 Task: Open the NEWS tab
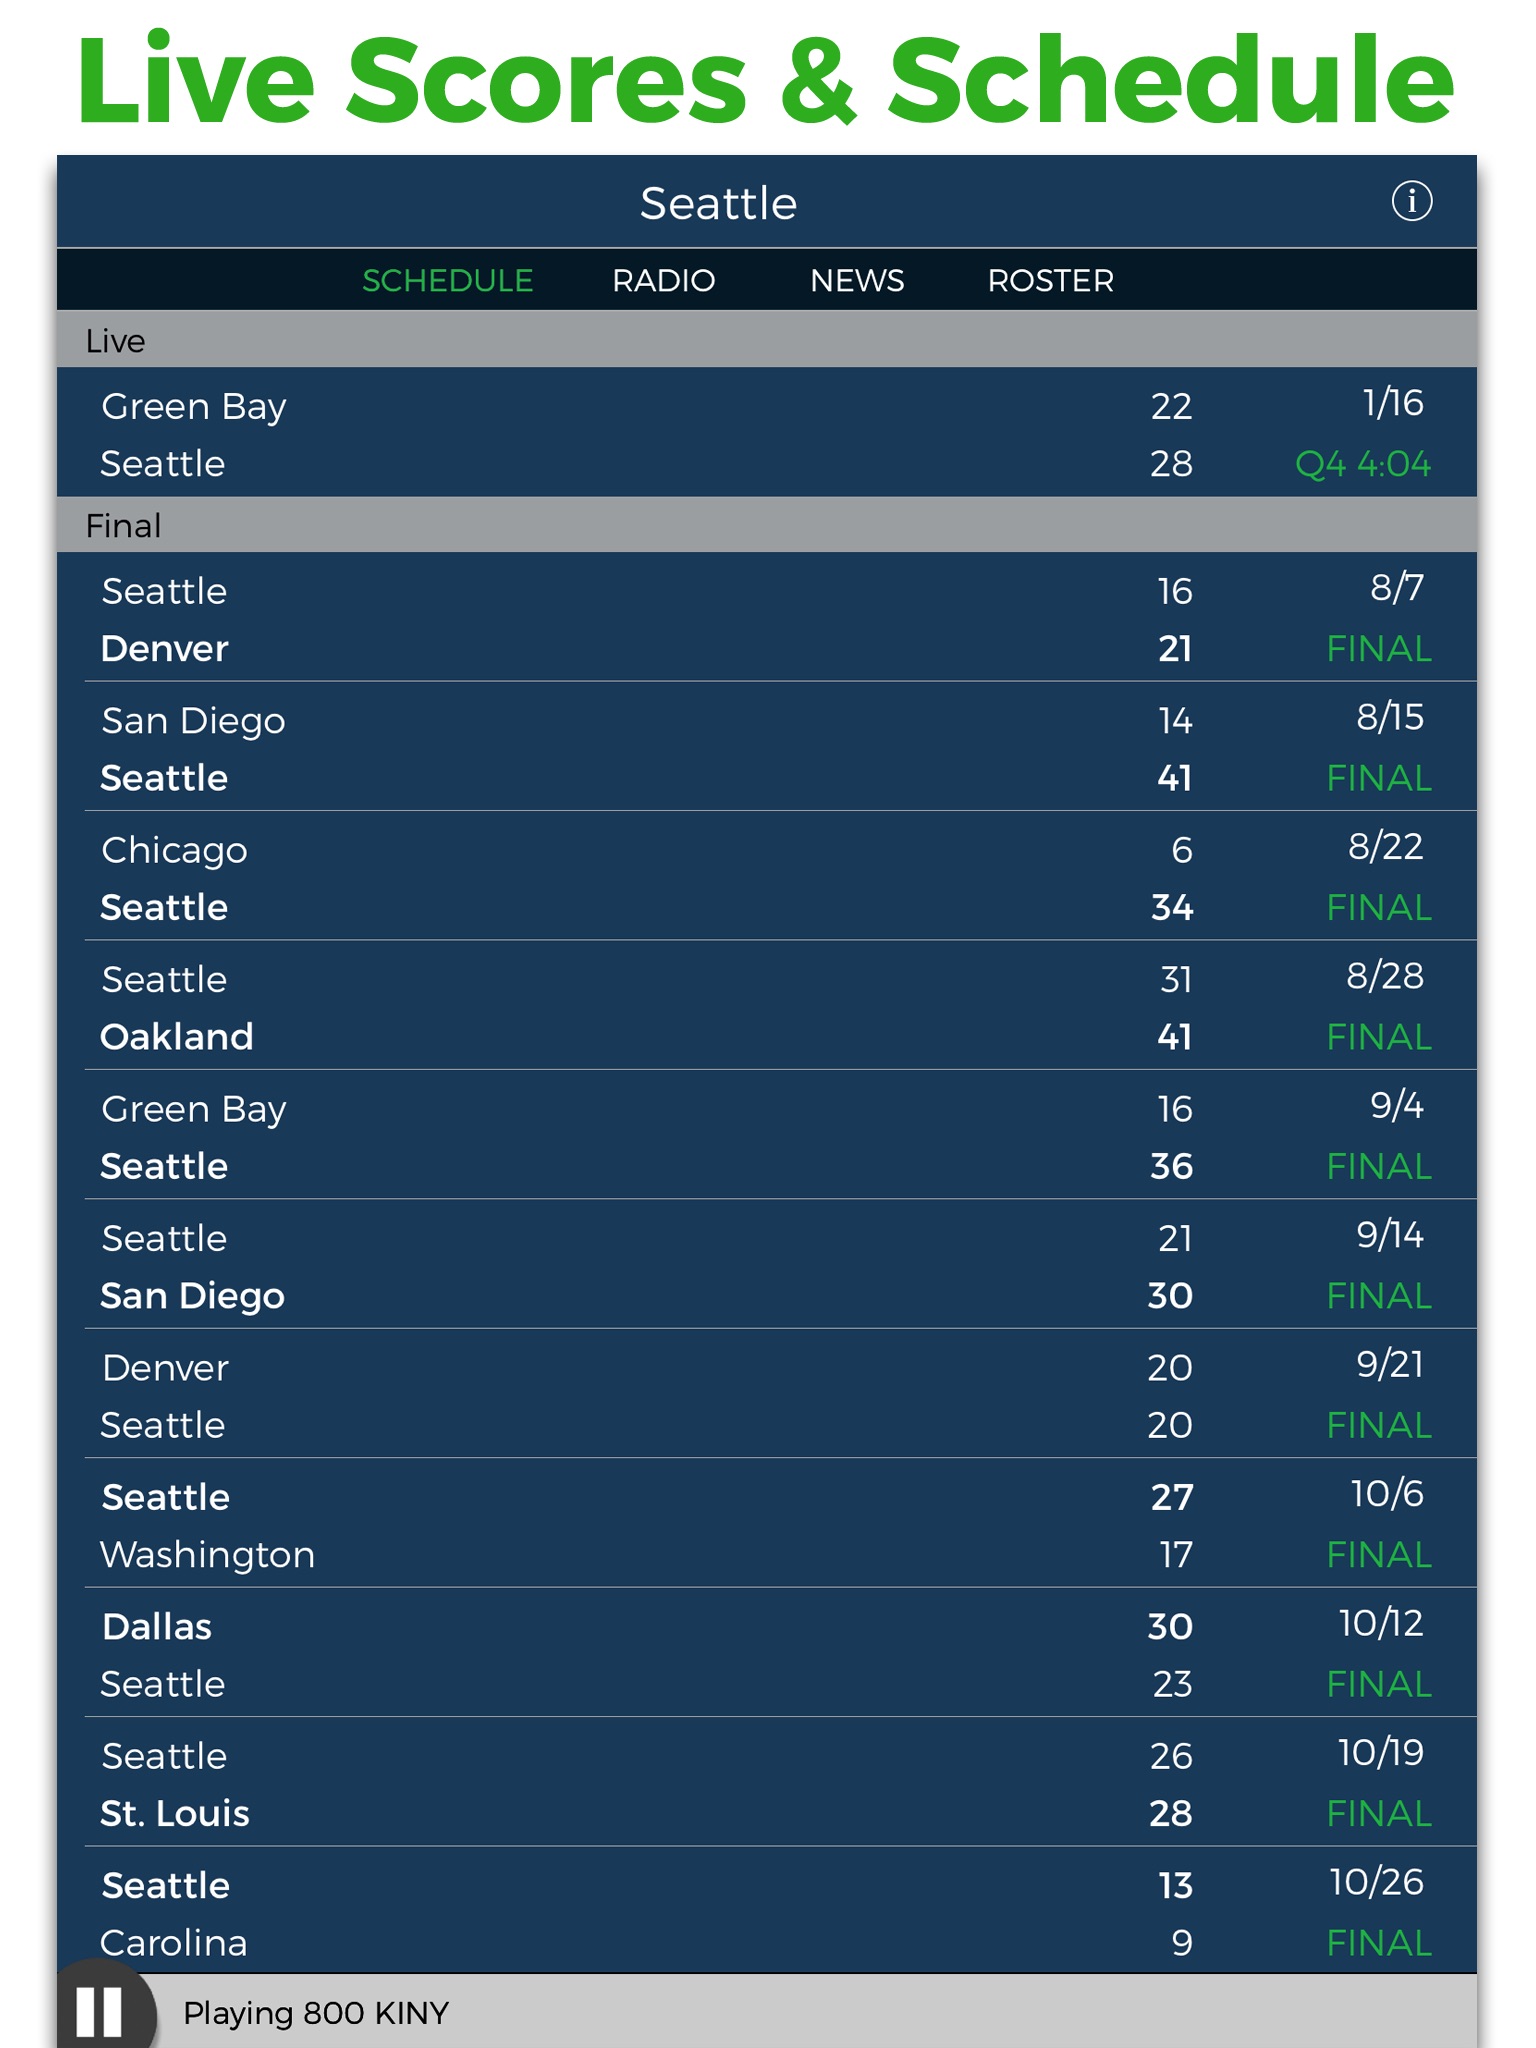(857, 281)
